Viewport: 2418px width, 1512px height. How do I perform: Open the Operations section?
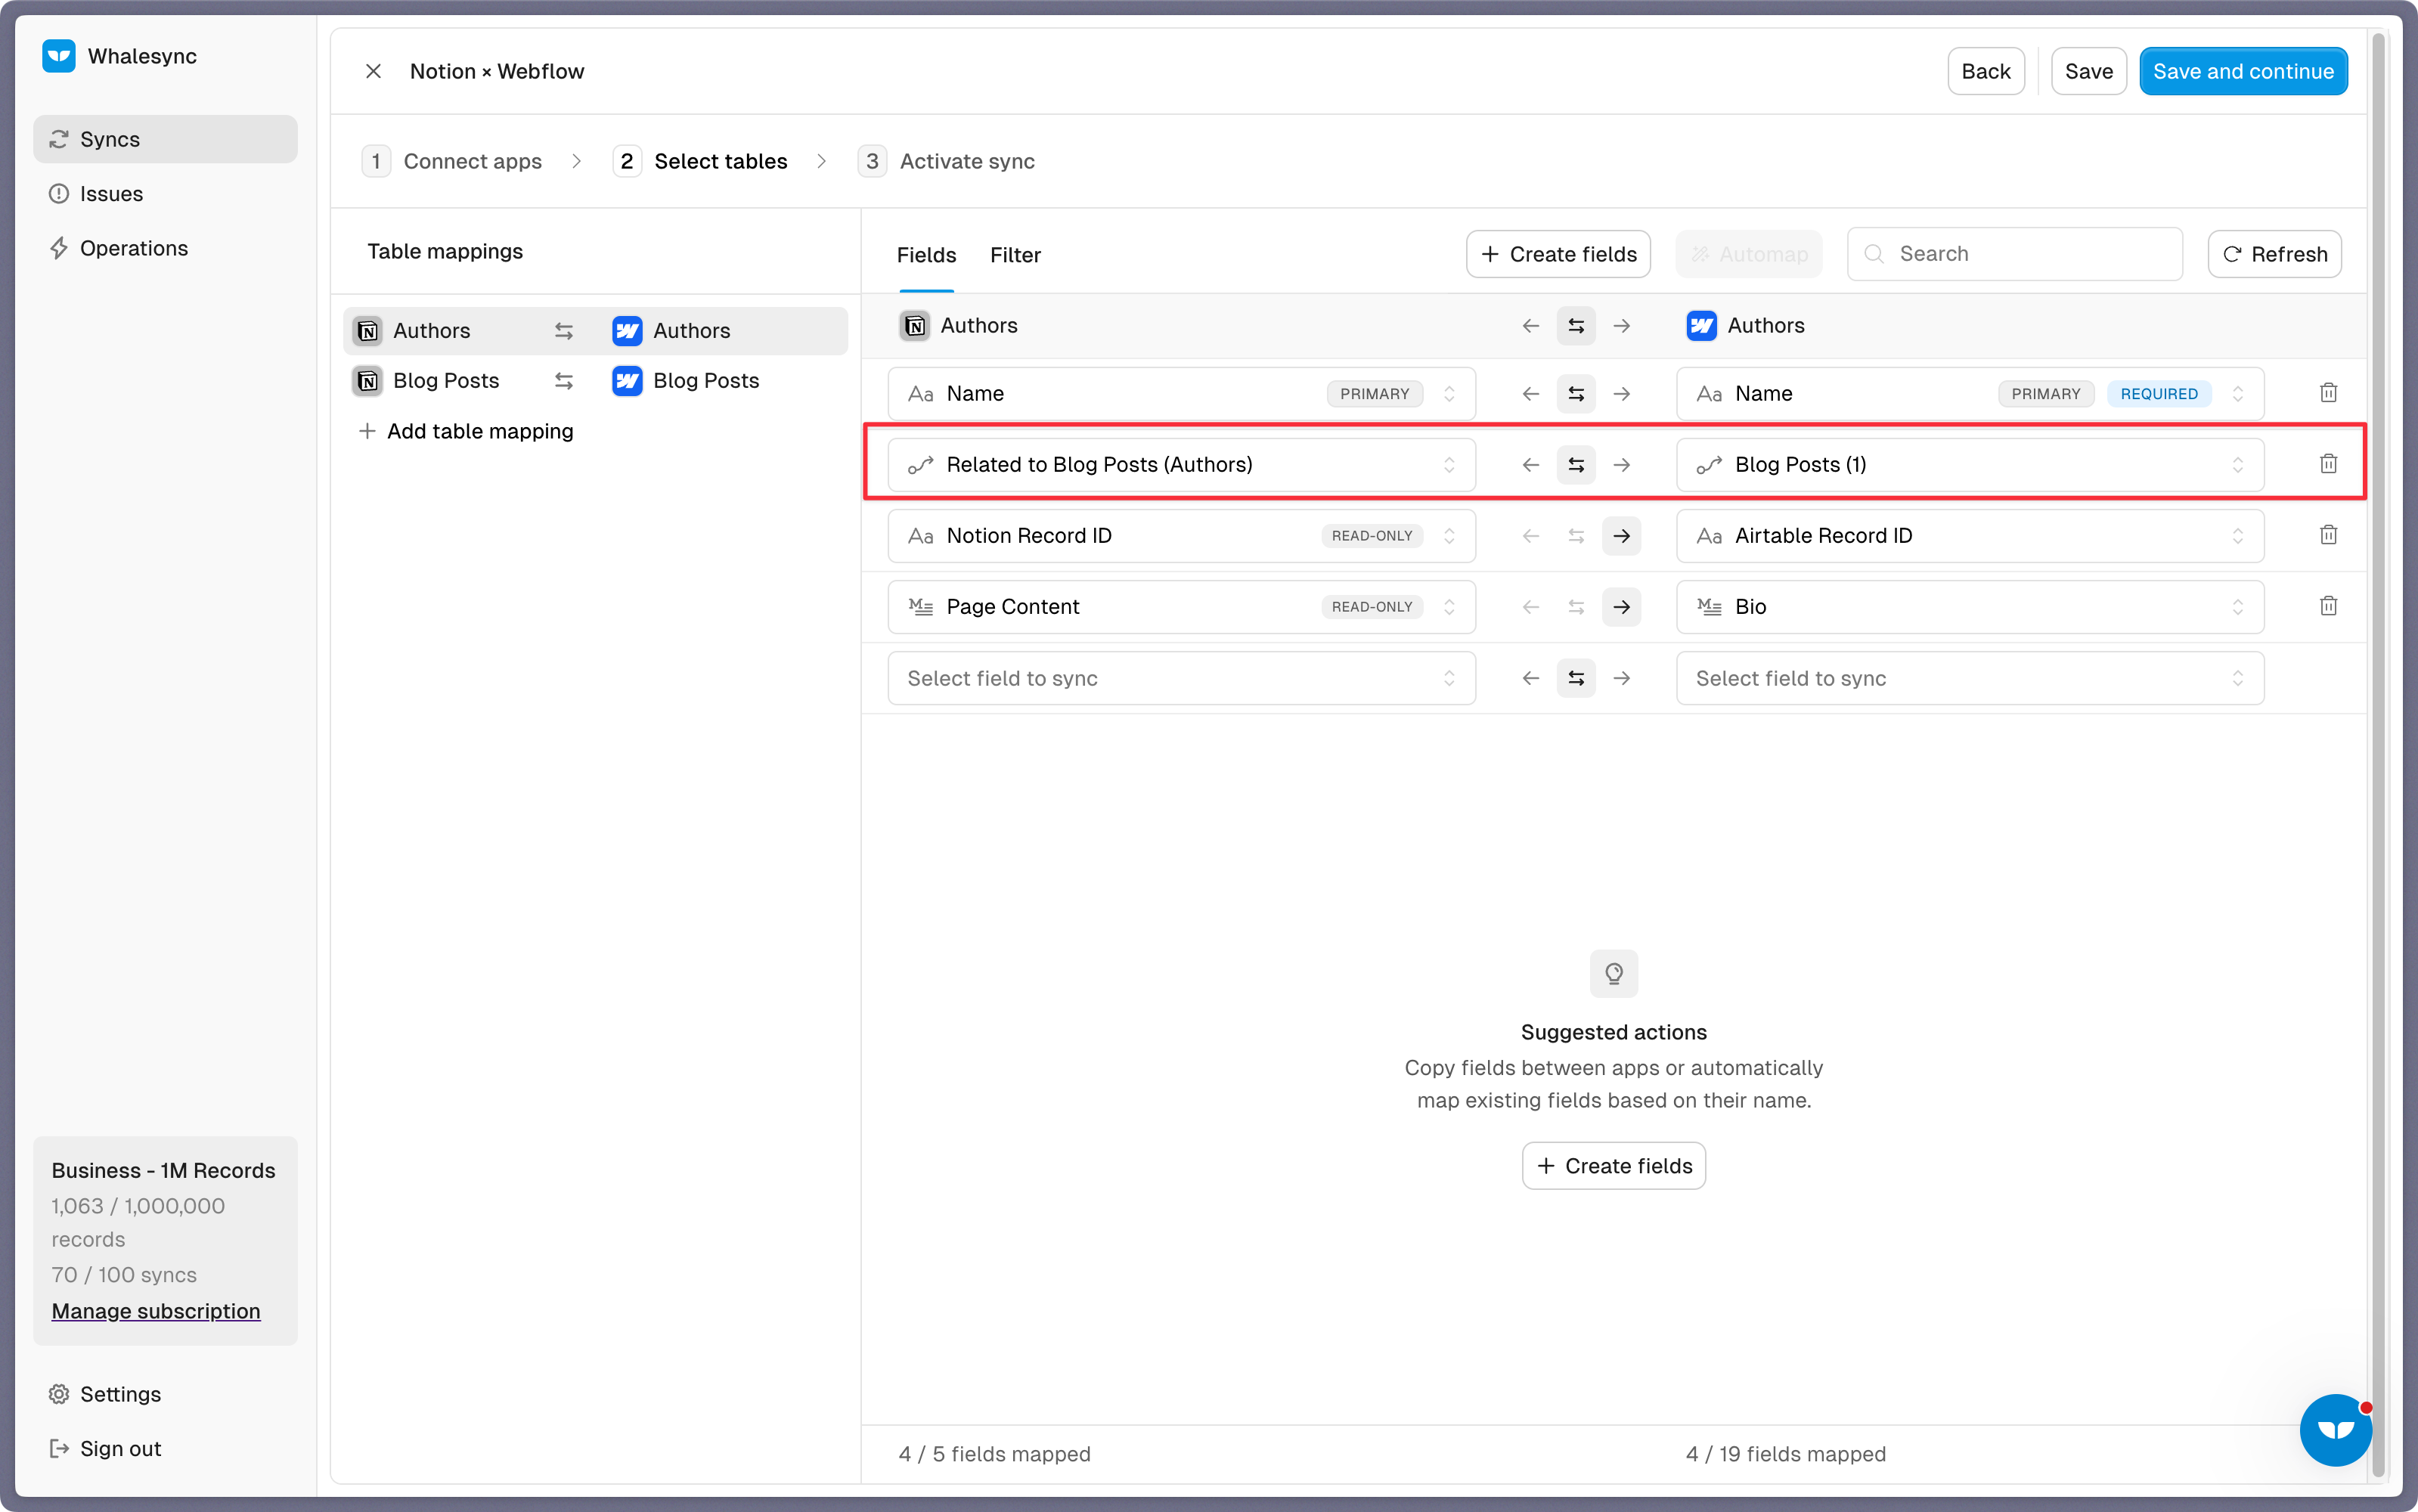point(165,248)
